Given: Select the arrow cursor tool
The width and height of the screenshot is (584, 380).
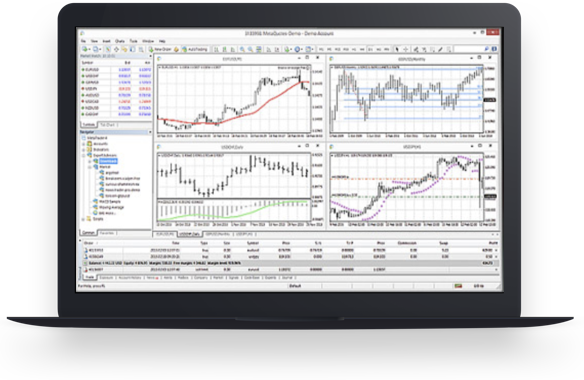Looking at the screenshot, I should (x=397, y=49).
